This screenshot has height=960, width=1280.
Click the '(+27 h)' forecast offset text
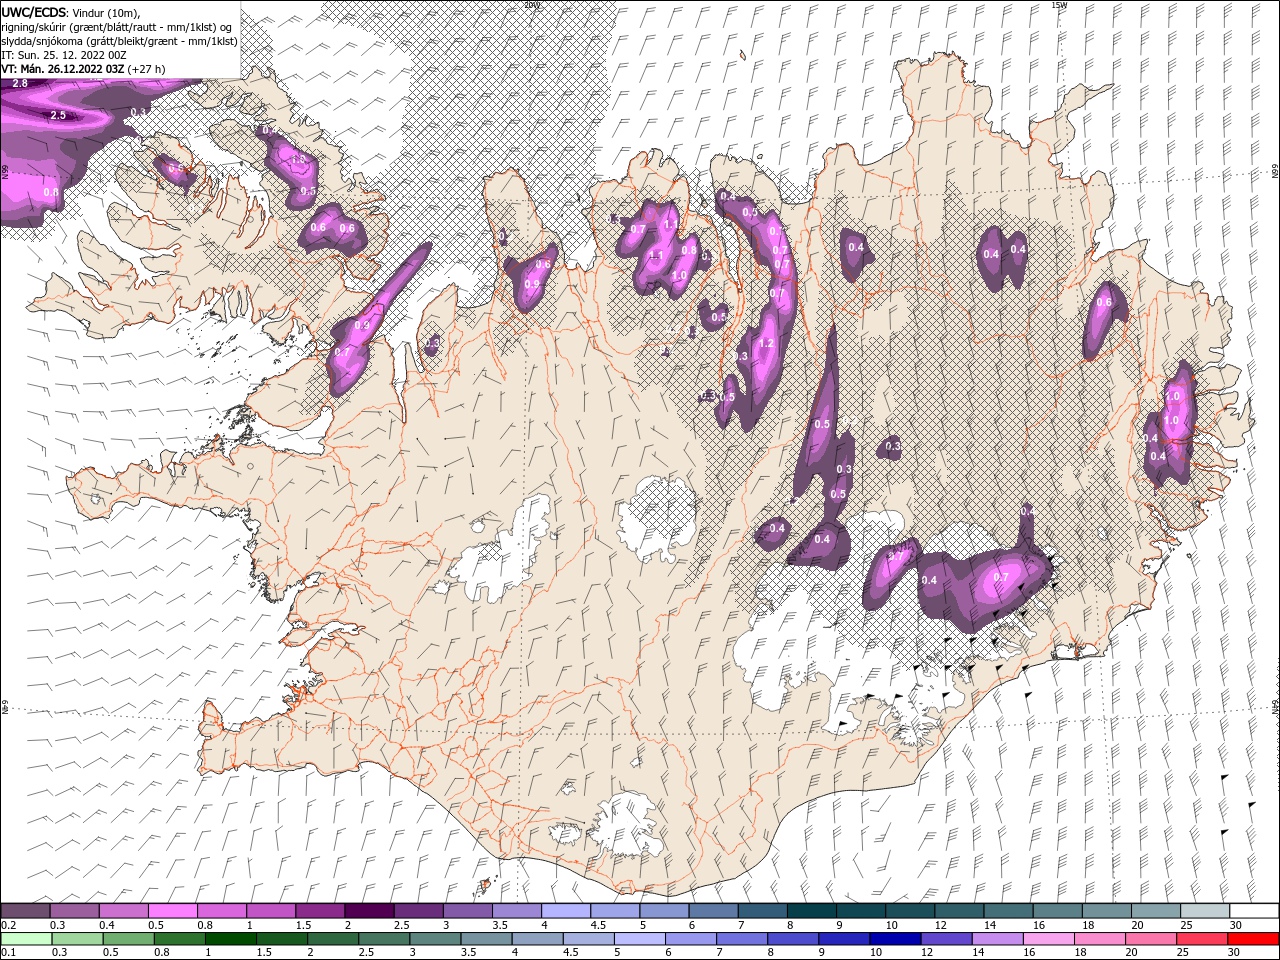click(146, 69)
